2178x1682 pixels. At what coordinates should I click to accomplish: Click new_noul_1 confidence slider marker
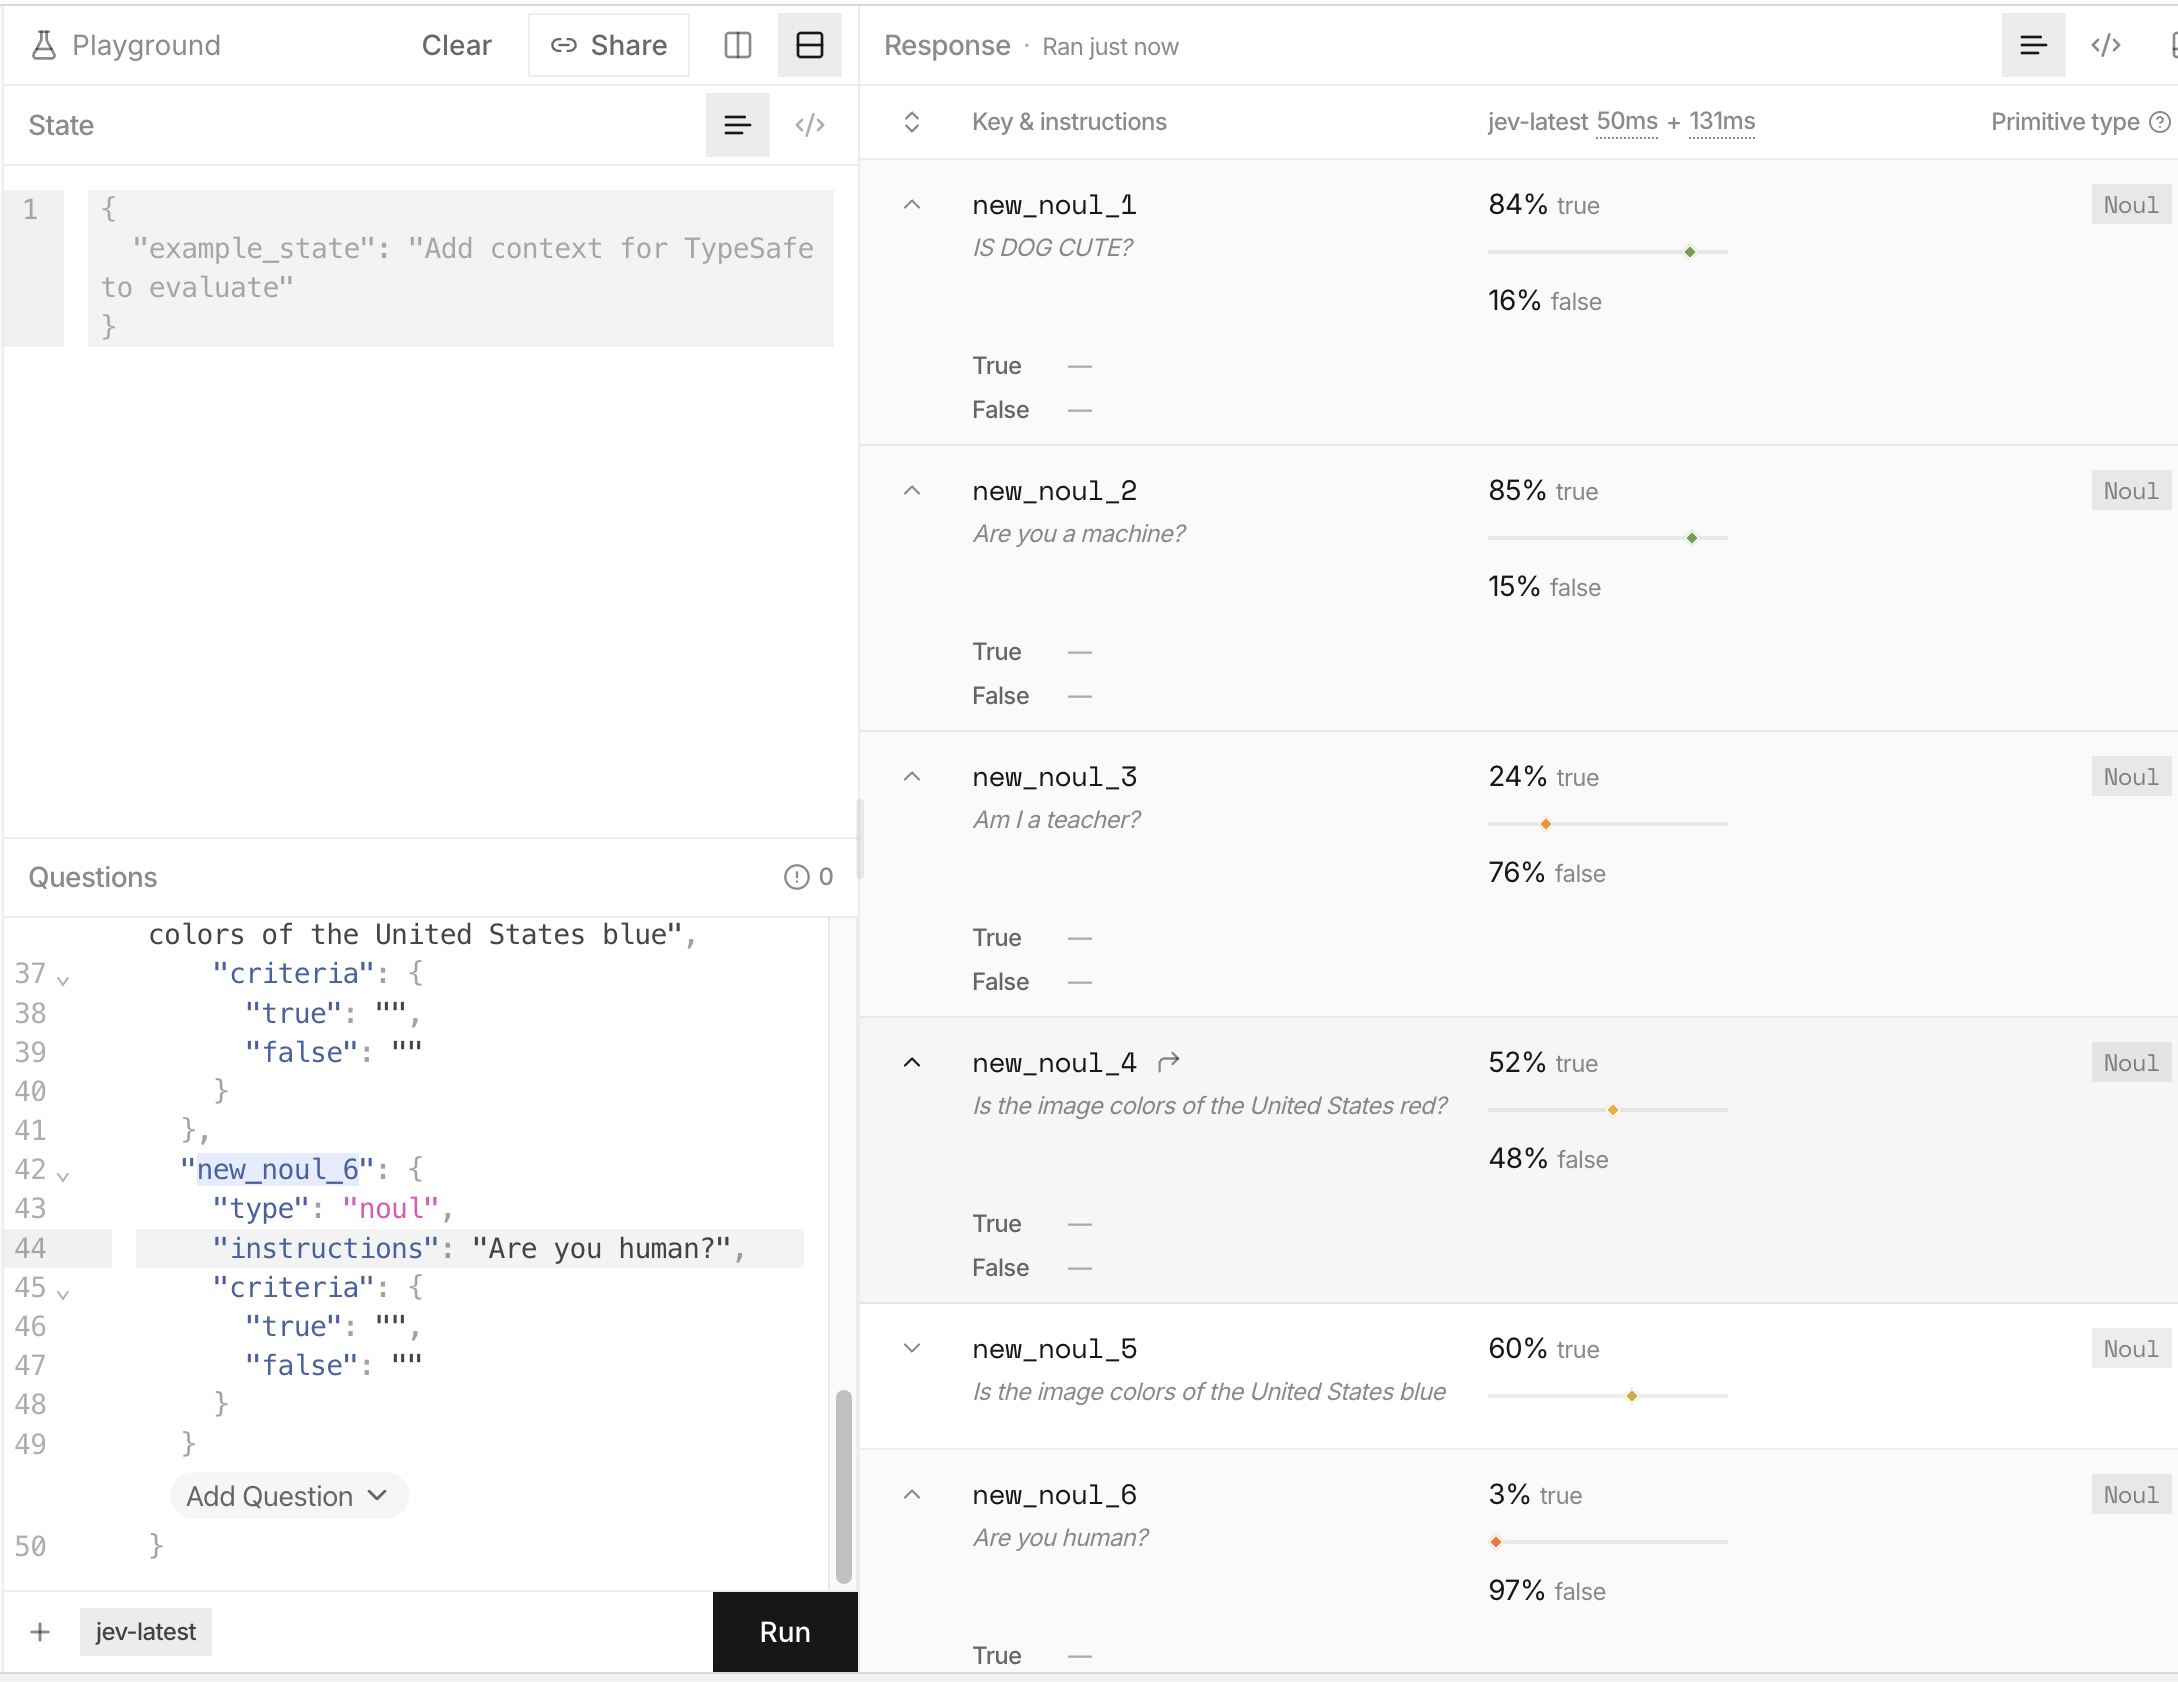[1690, 252]
